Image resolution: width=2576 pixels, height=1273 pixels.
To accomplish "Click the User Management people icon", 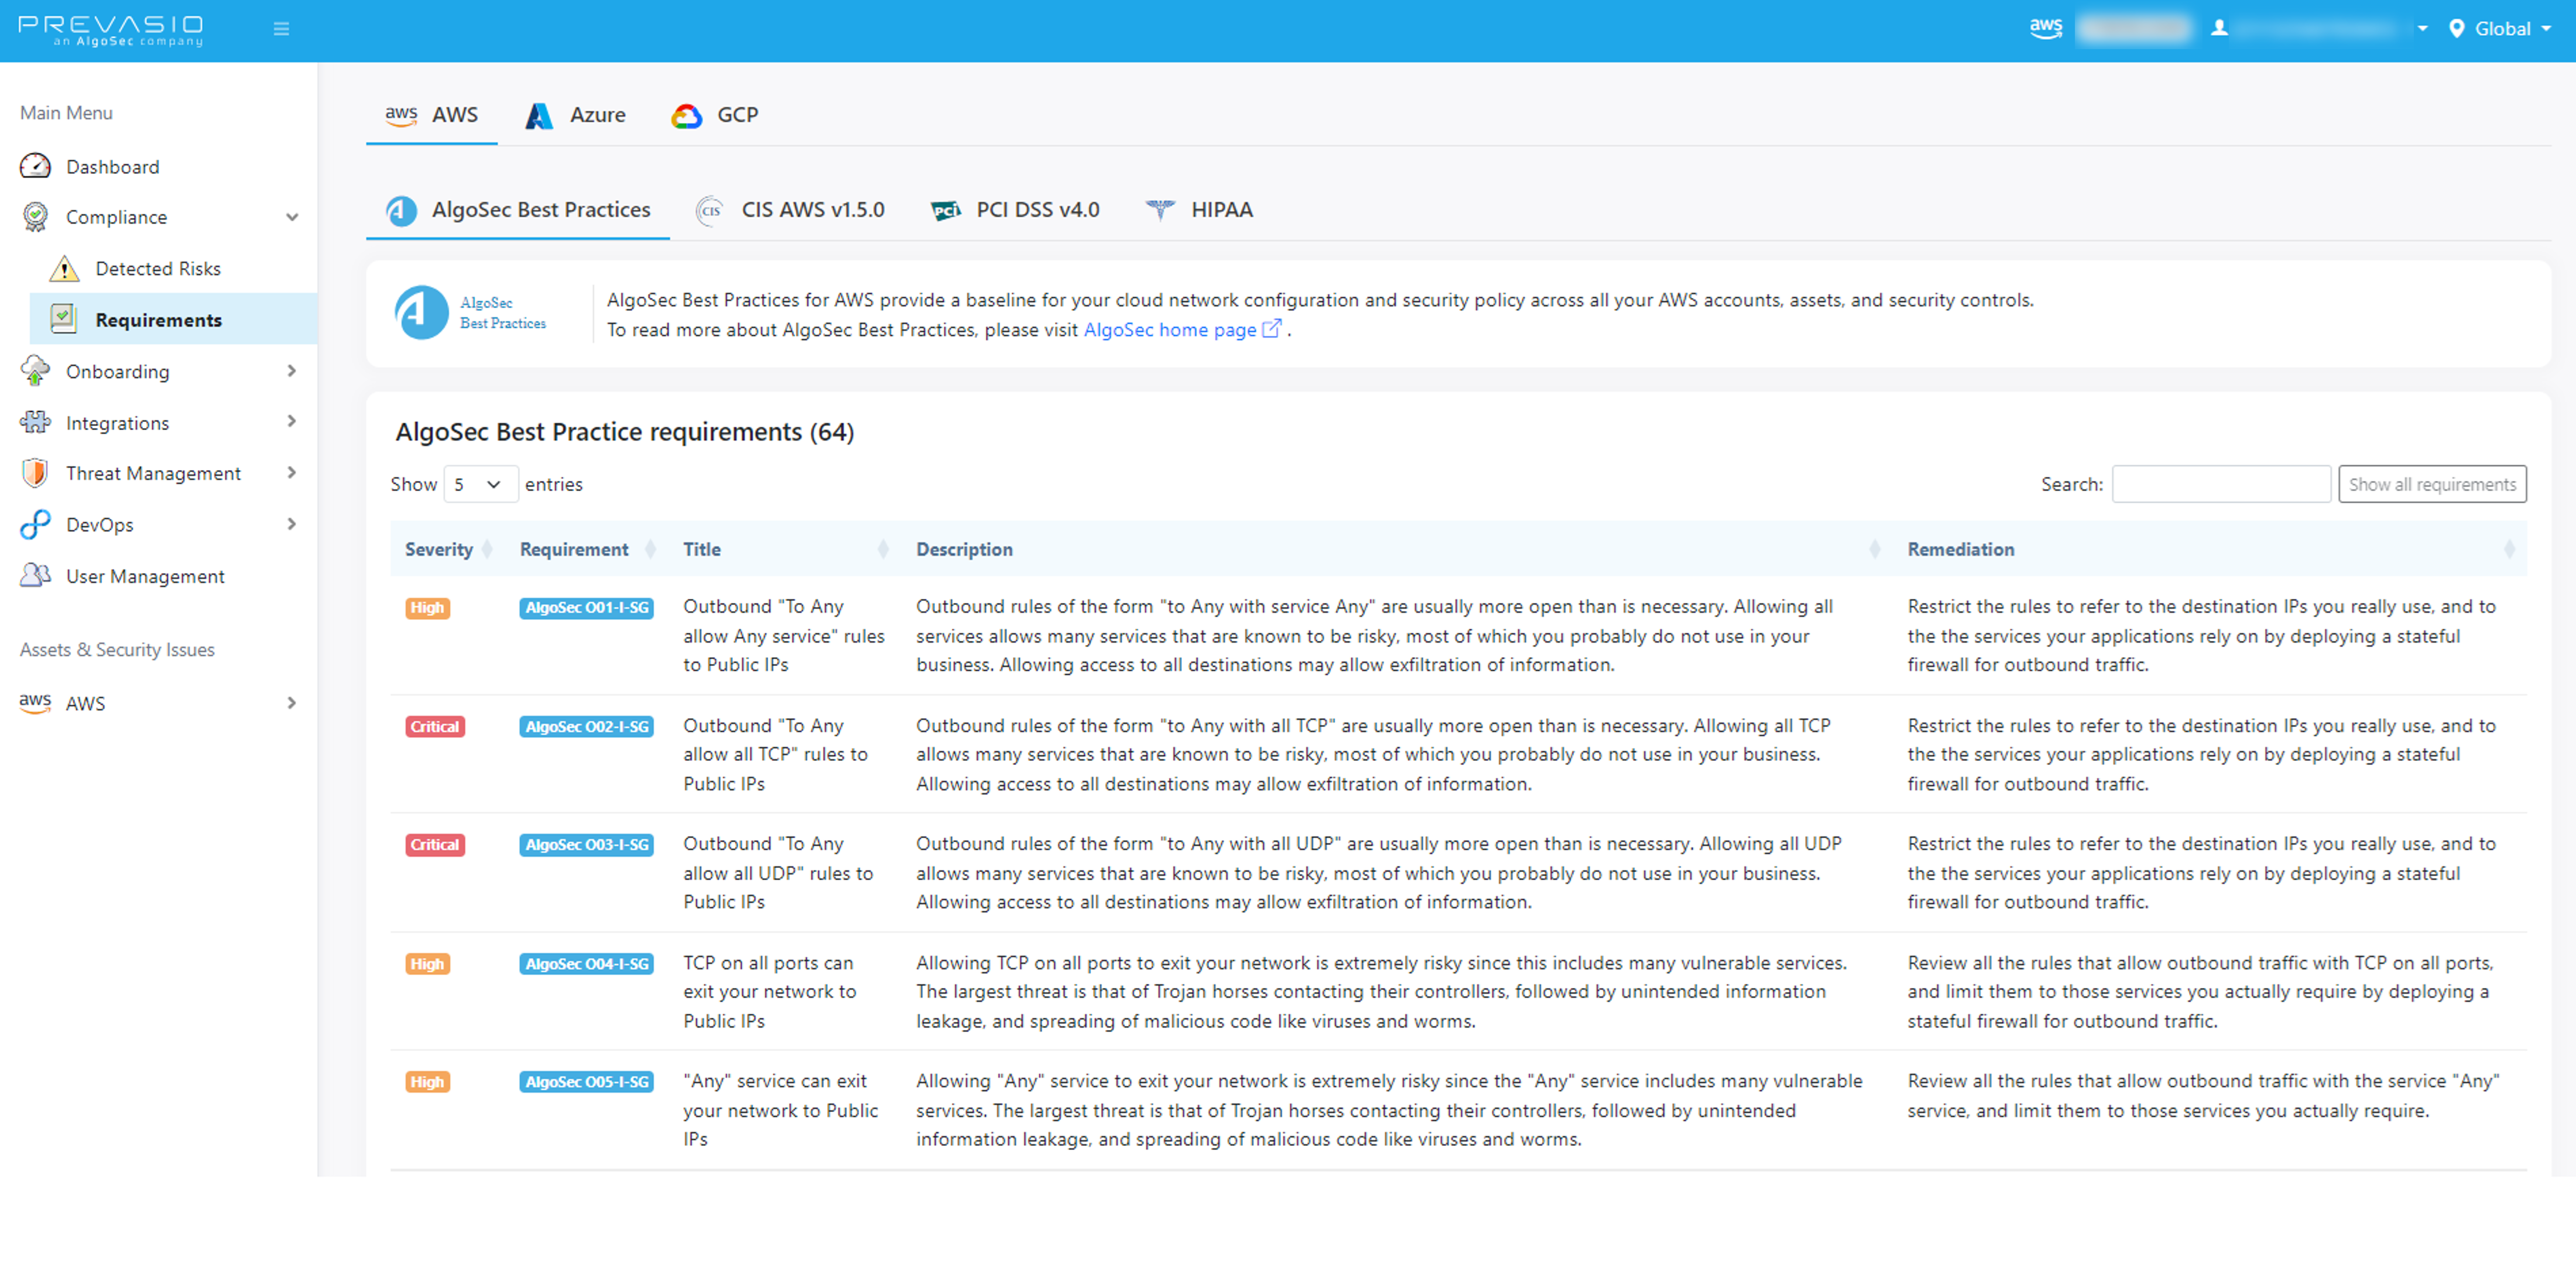I will [35, 576].
